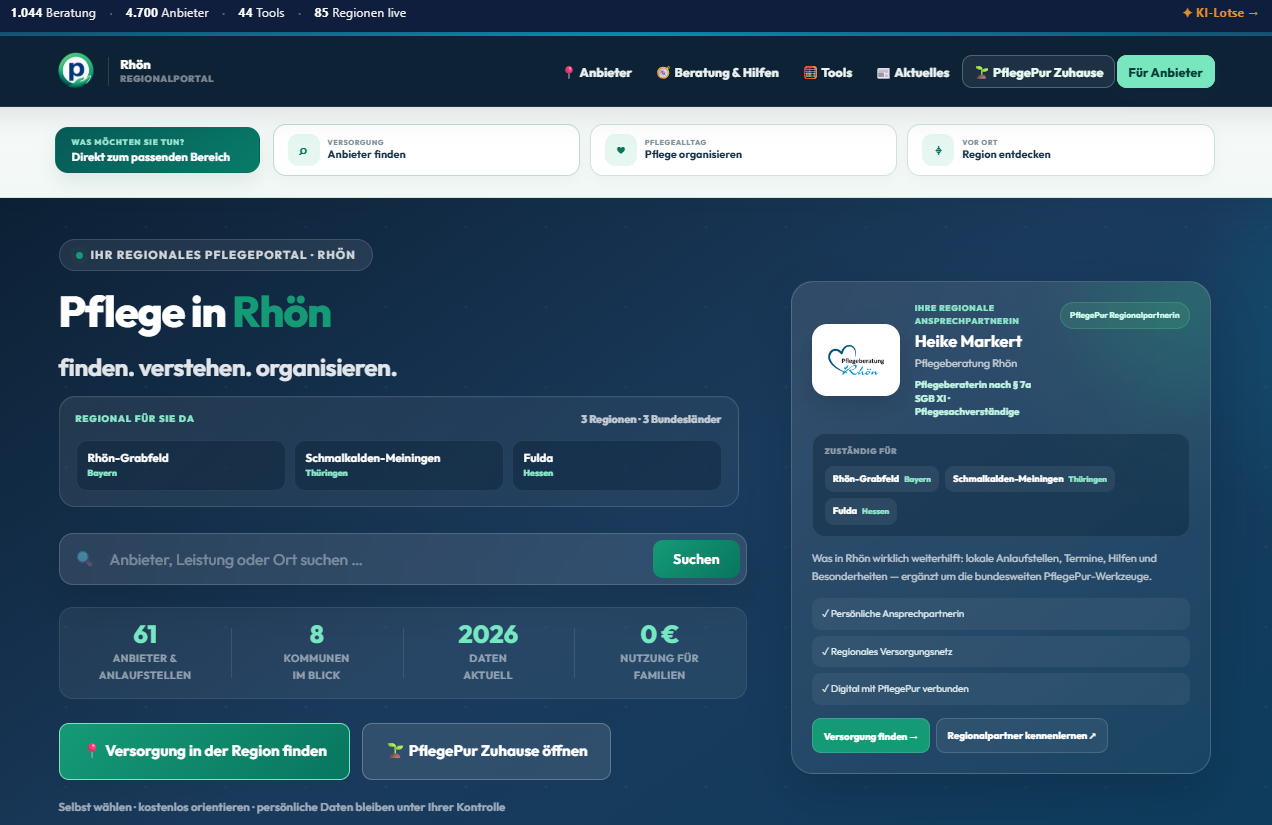Click the Suchen button
This screenshot has height=825, width=1272.
coord(696,559)
